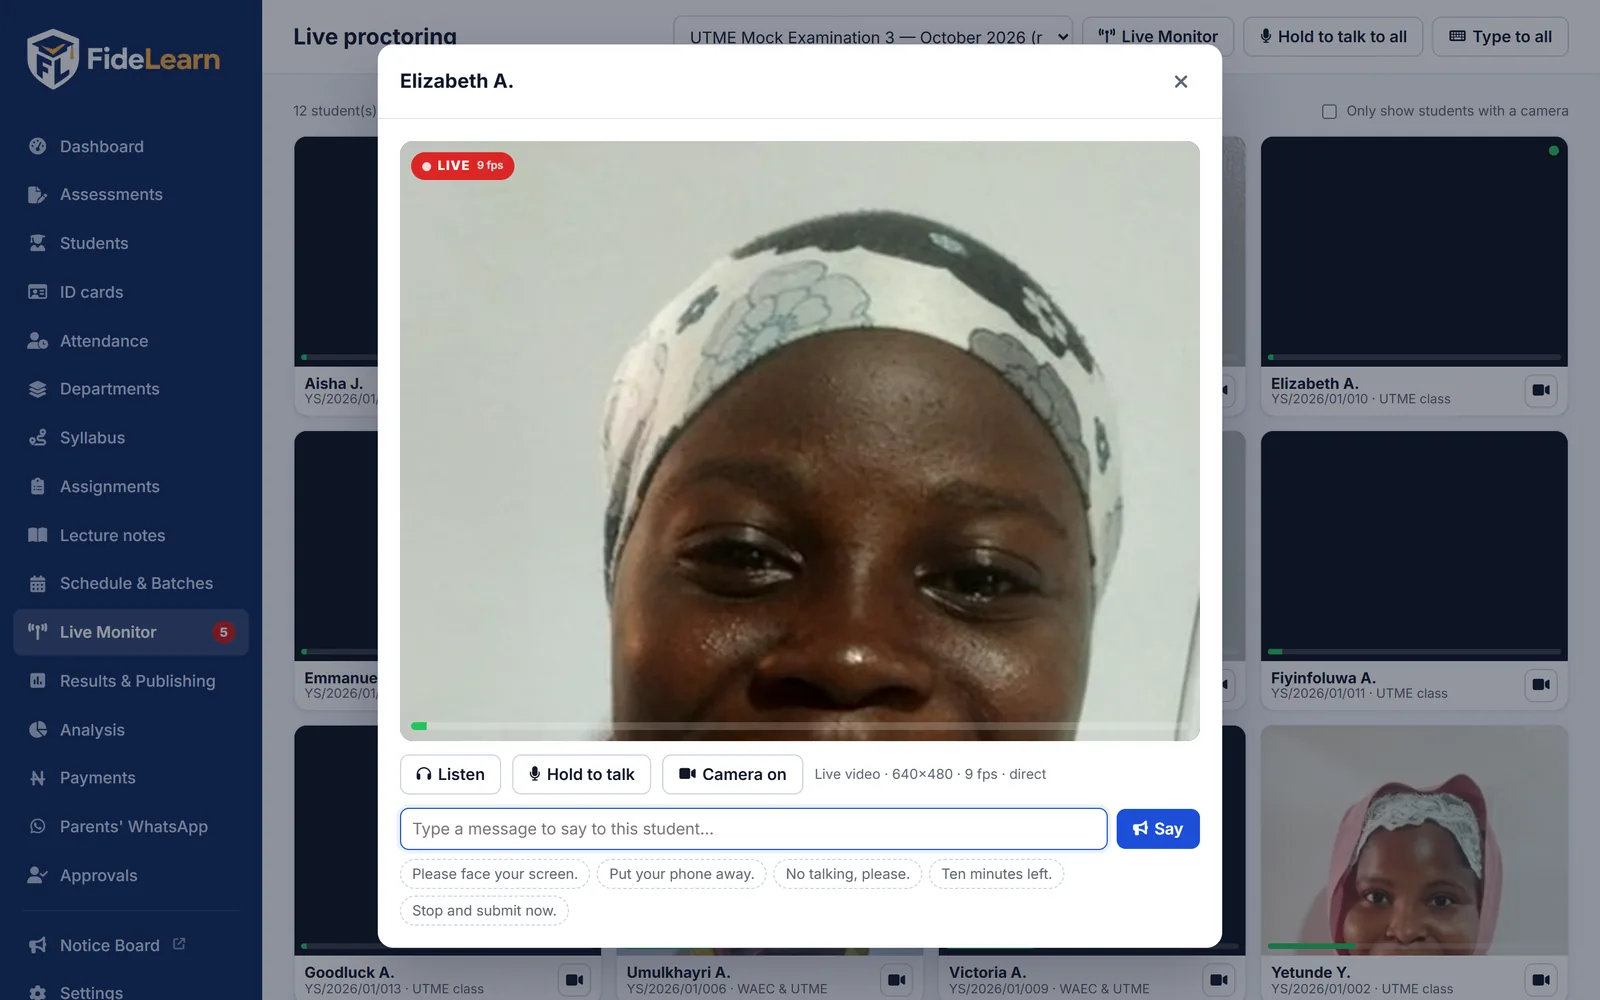1600x1000 pixels.
Task: Focus the message to student input field
Action: point(753,829)
